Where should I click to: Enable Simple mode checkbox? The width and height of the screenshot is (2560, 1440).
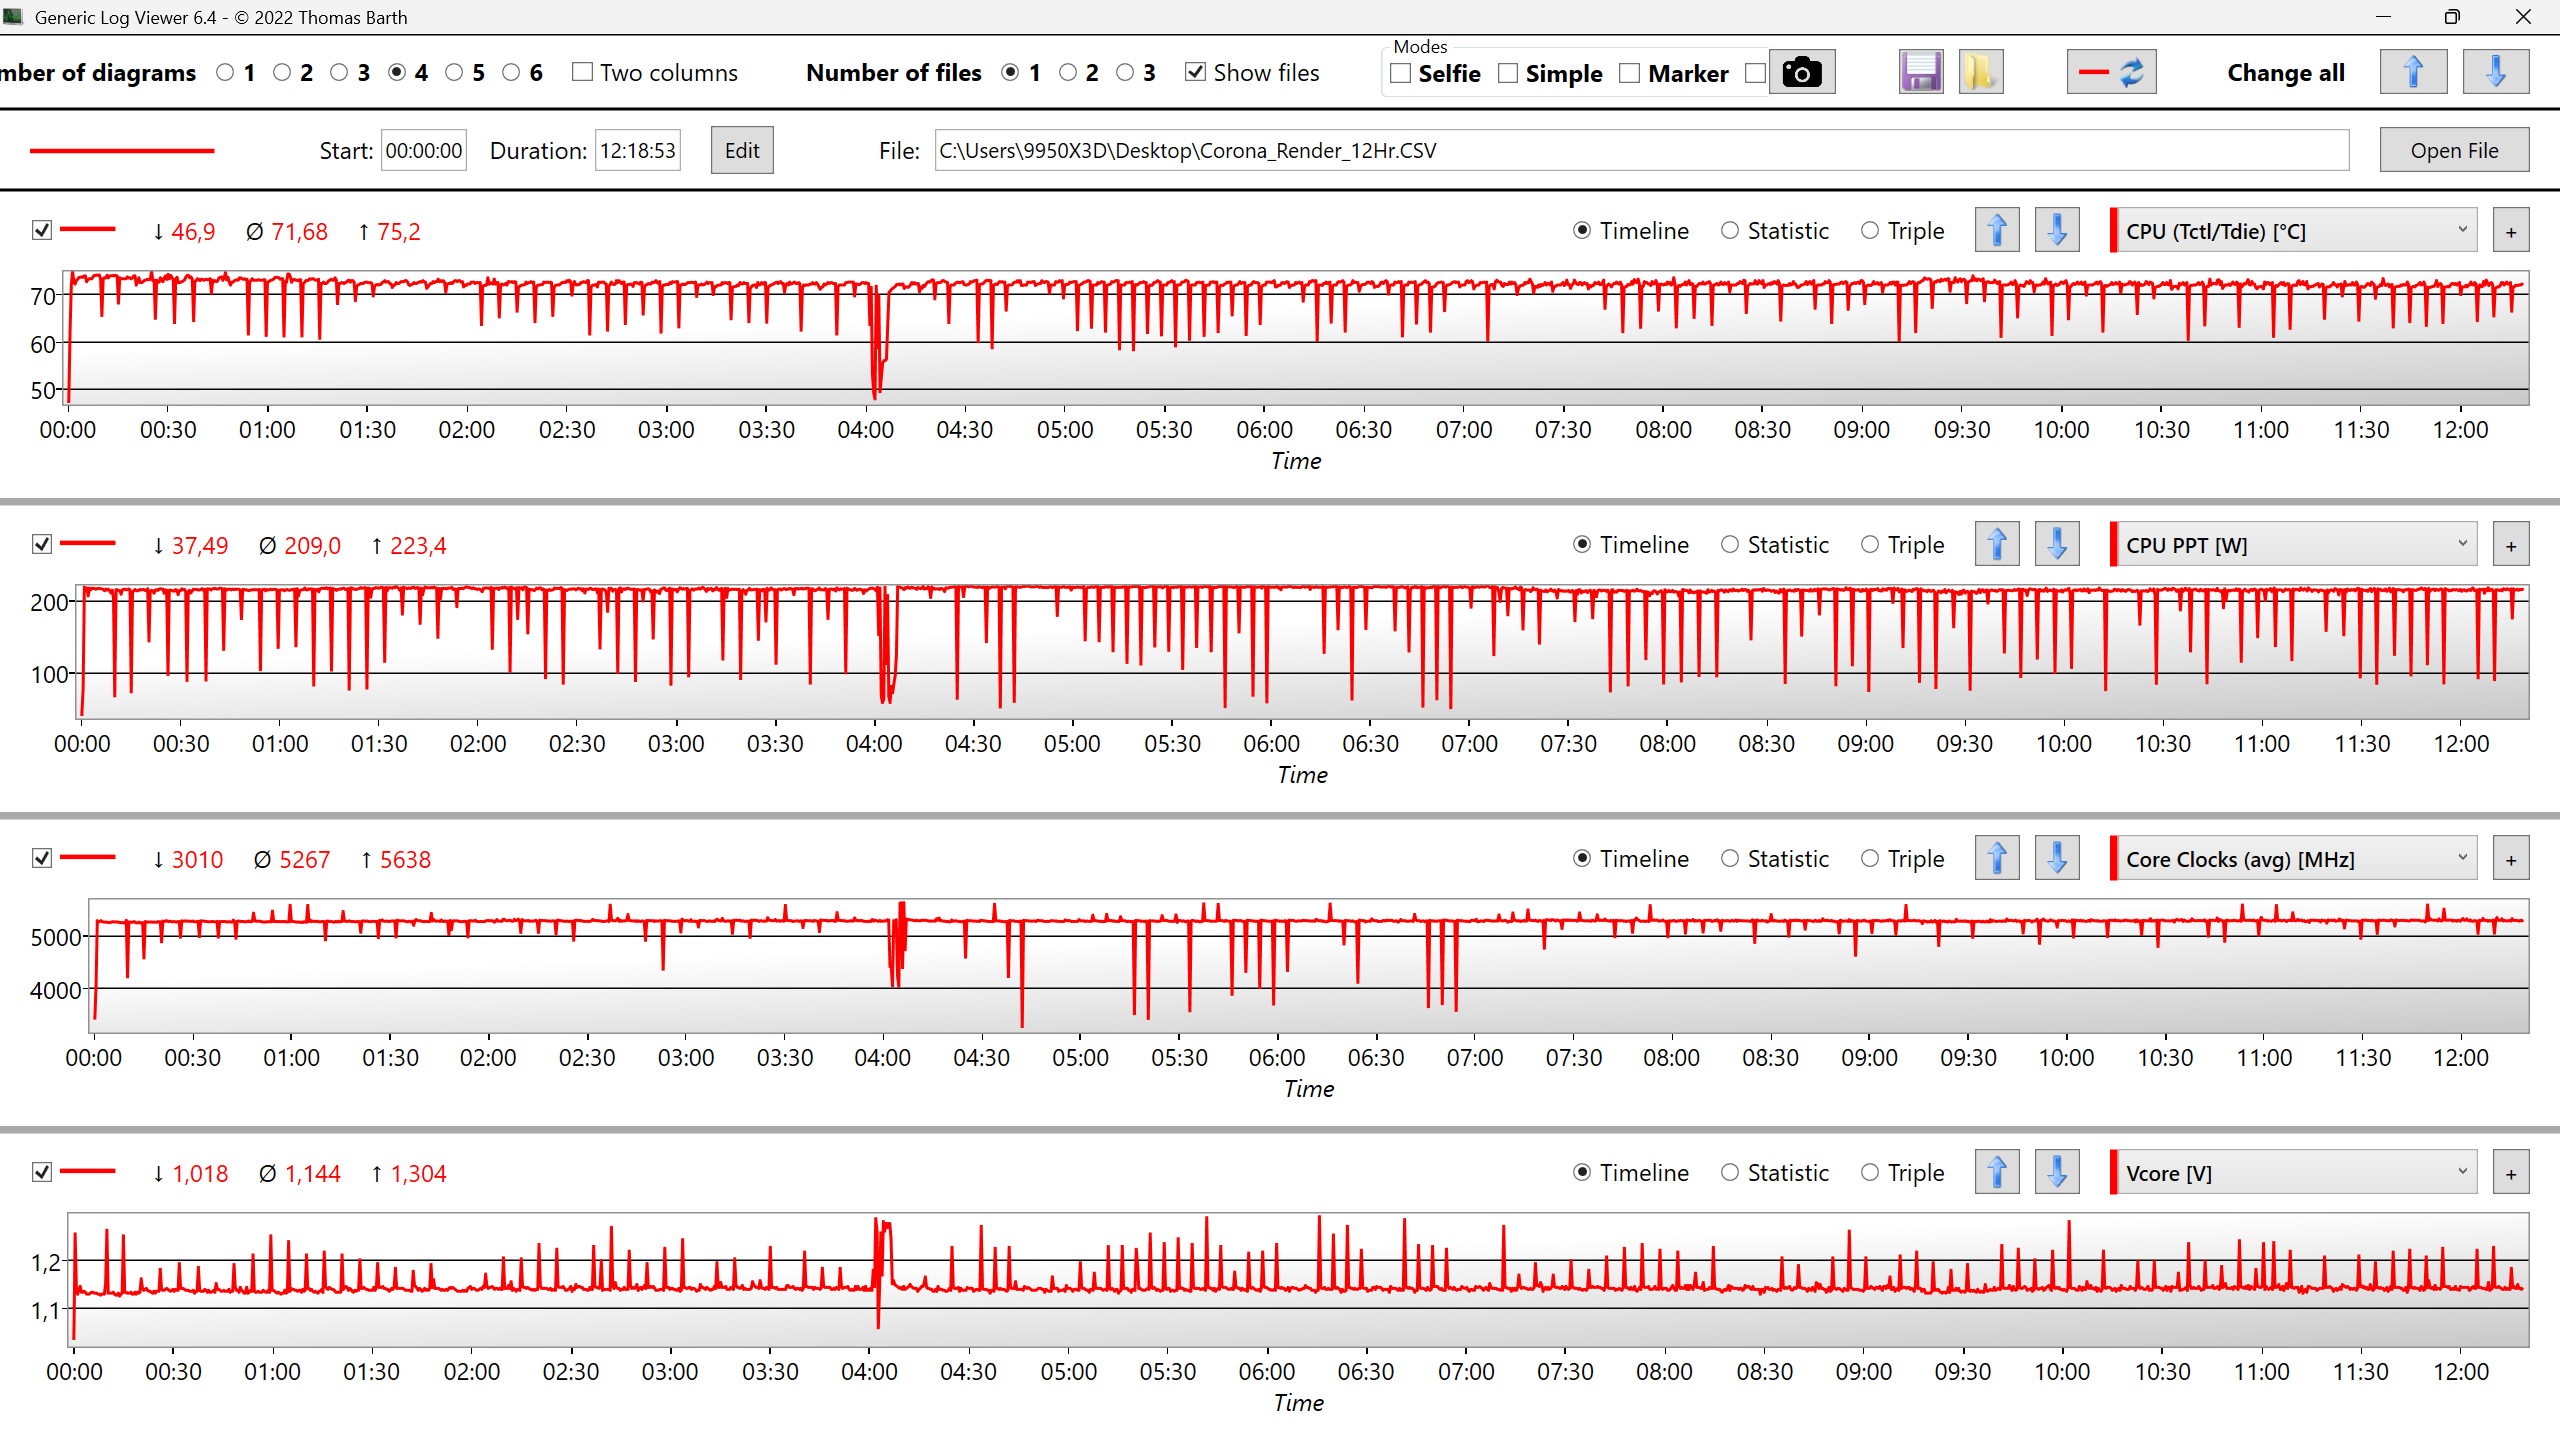tap(1508, 73)
